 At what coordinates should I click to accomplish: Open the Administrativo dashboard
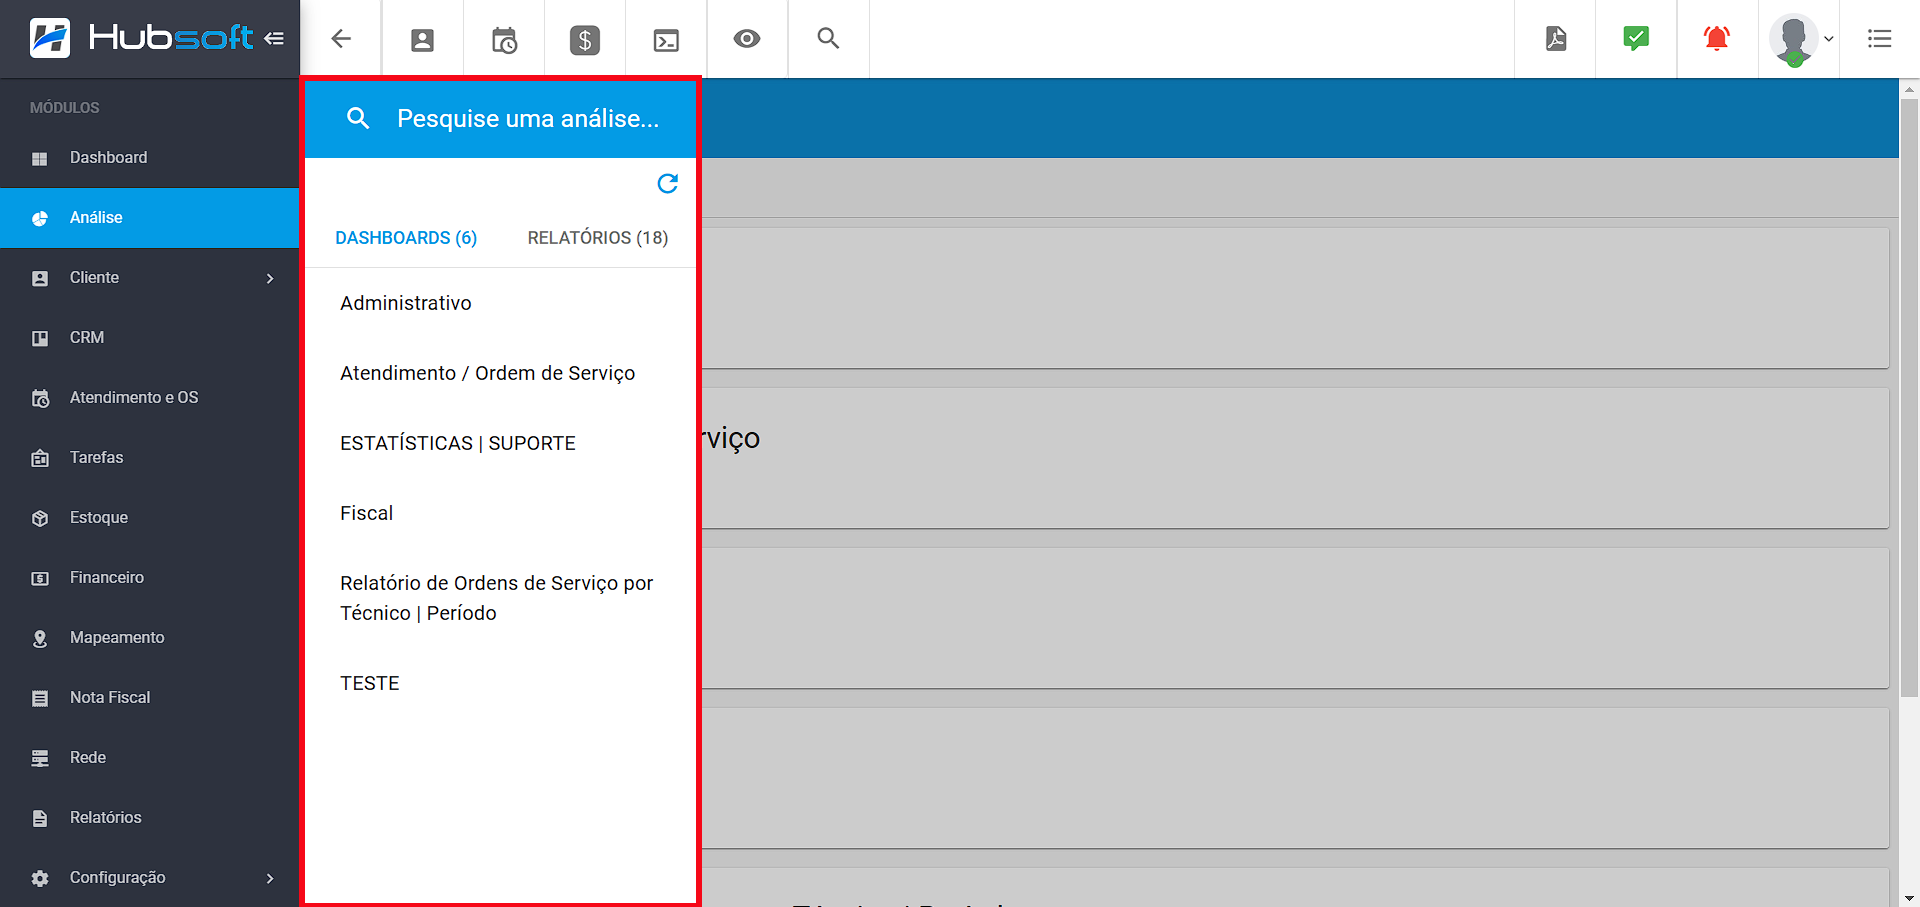[500, 303]
